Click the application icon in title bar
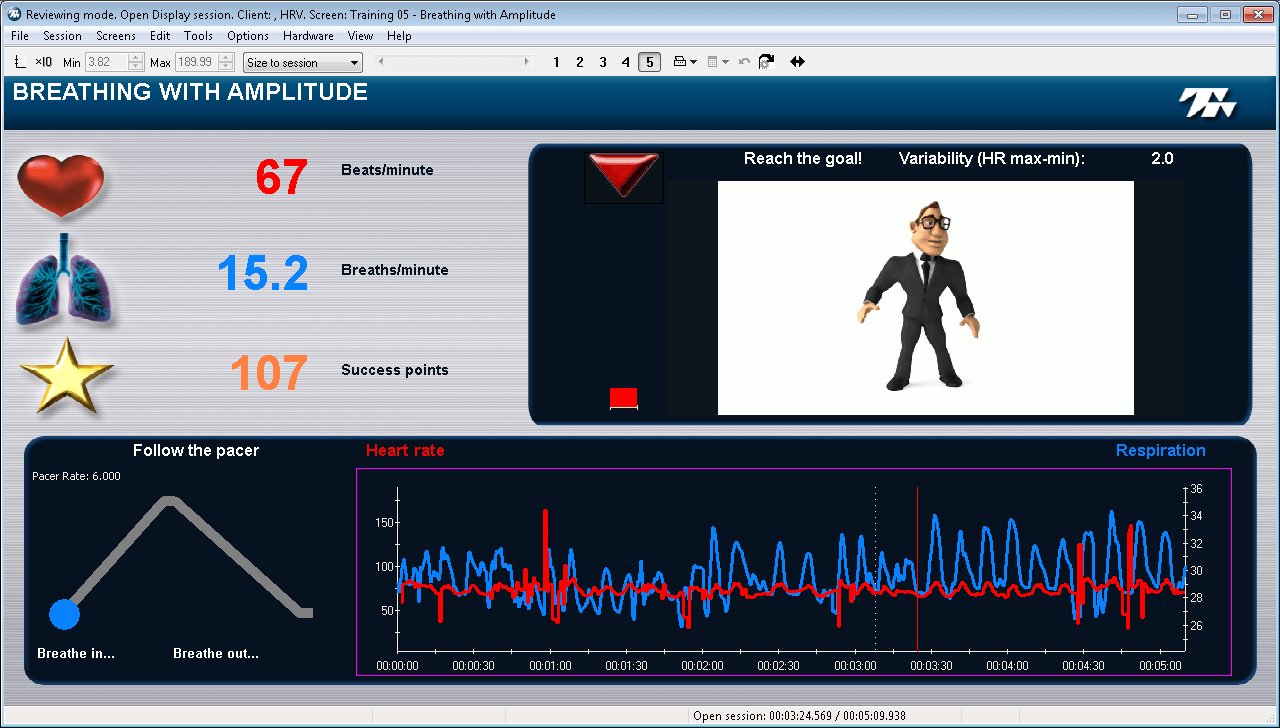The height and width of the screenshot is (728, 1280). pos(13,14)
